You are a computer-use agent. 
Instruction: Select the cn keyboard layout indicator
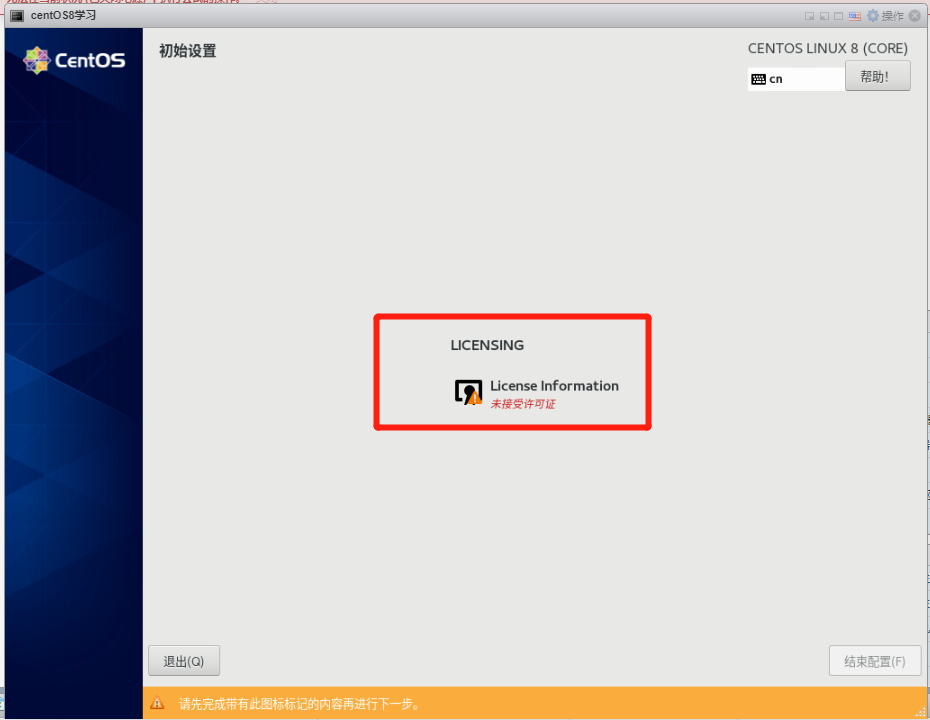click(x=796, y=79)
